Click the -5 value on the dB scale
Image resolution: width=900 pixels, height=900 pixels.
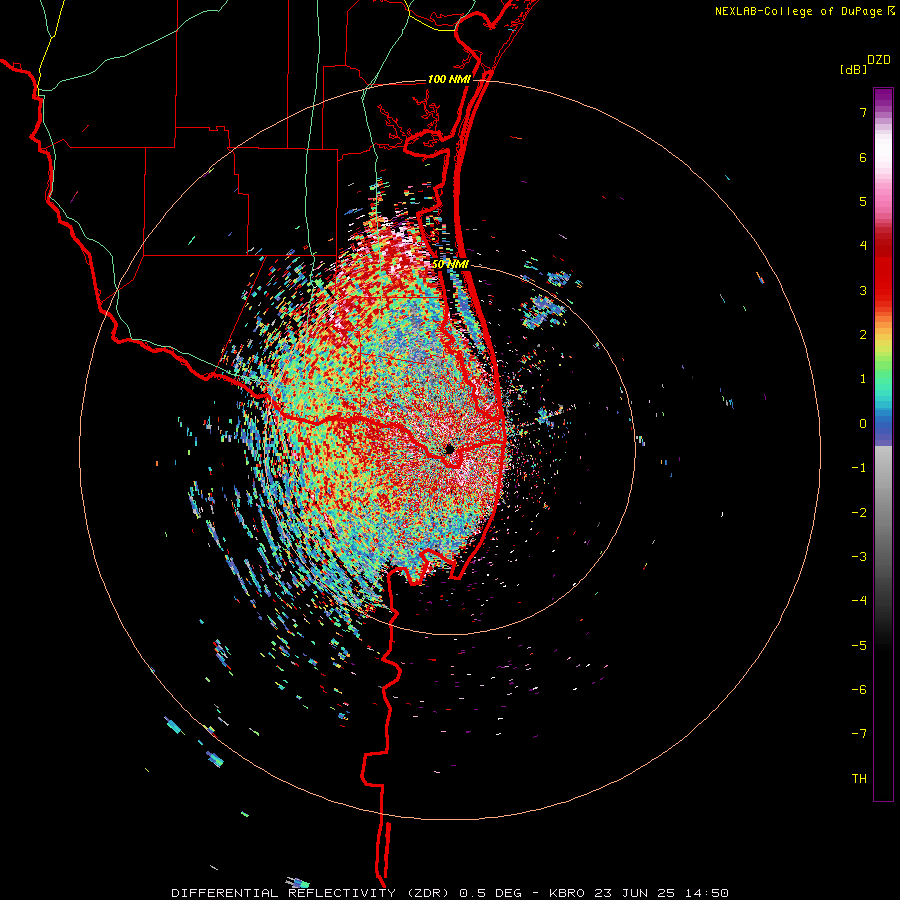pyautogui.click(x=859, y=646)
